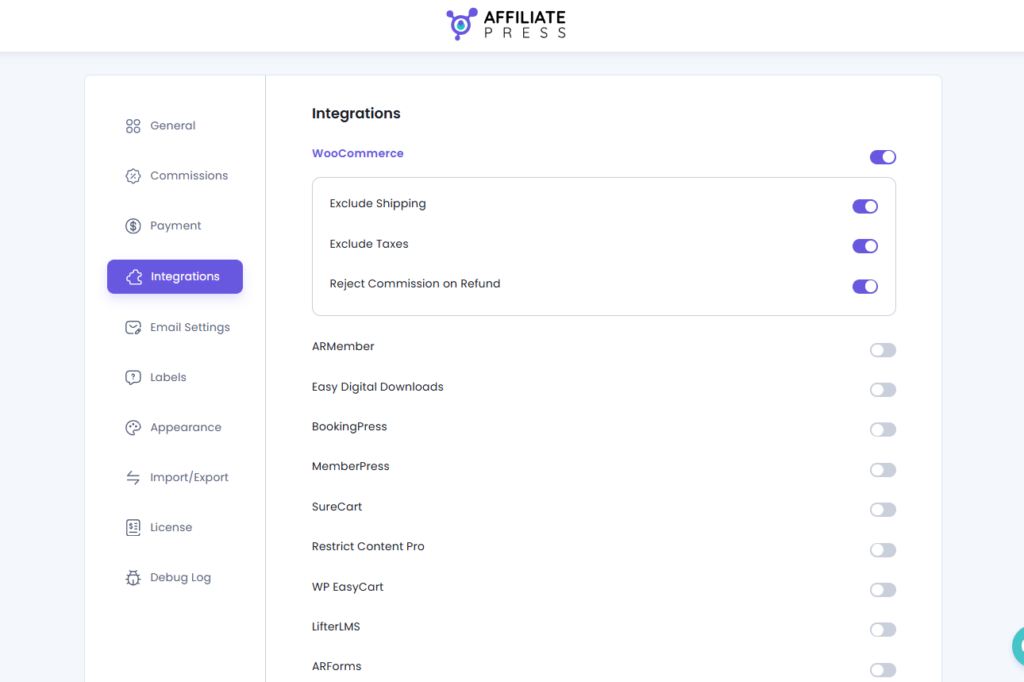Disable Reject Commission on Refund
Image resolution: width=1024 pixels, height=682 pixels.
point(864,286)
